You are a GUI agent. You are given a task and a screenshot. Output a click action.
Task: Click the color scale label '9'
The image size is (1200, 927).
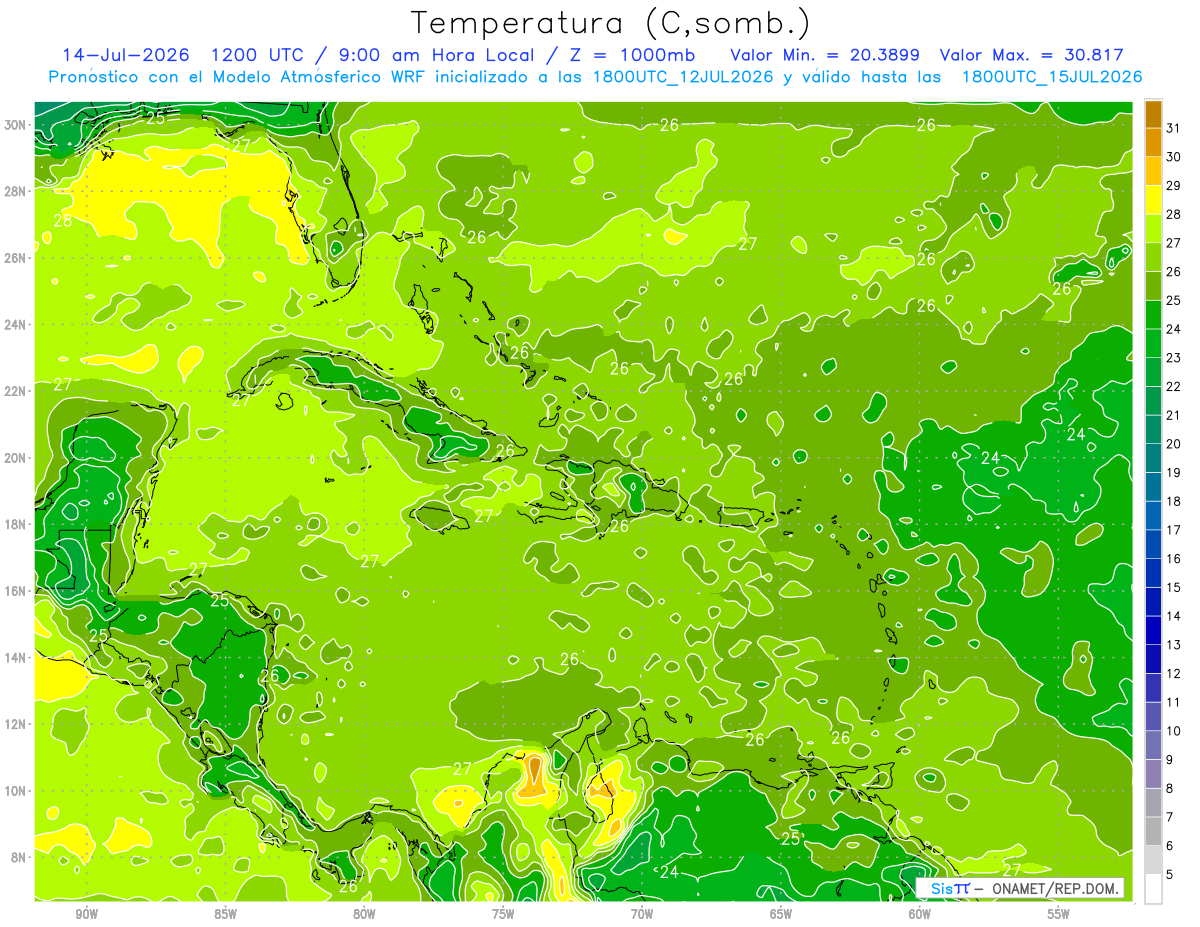1170,760
